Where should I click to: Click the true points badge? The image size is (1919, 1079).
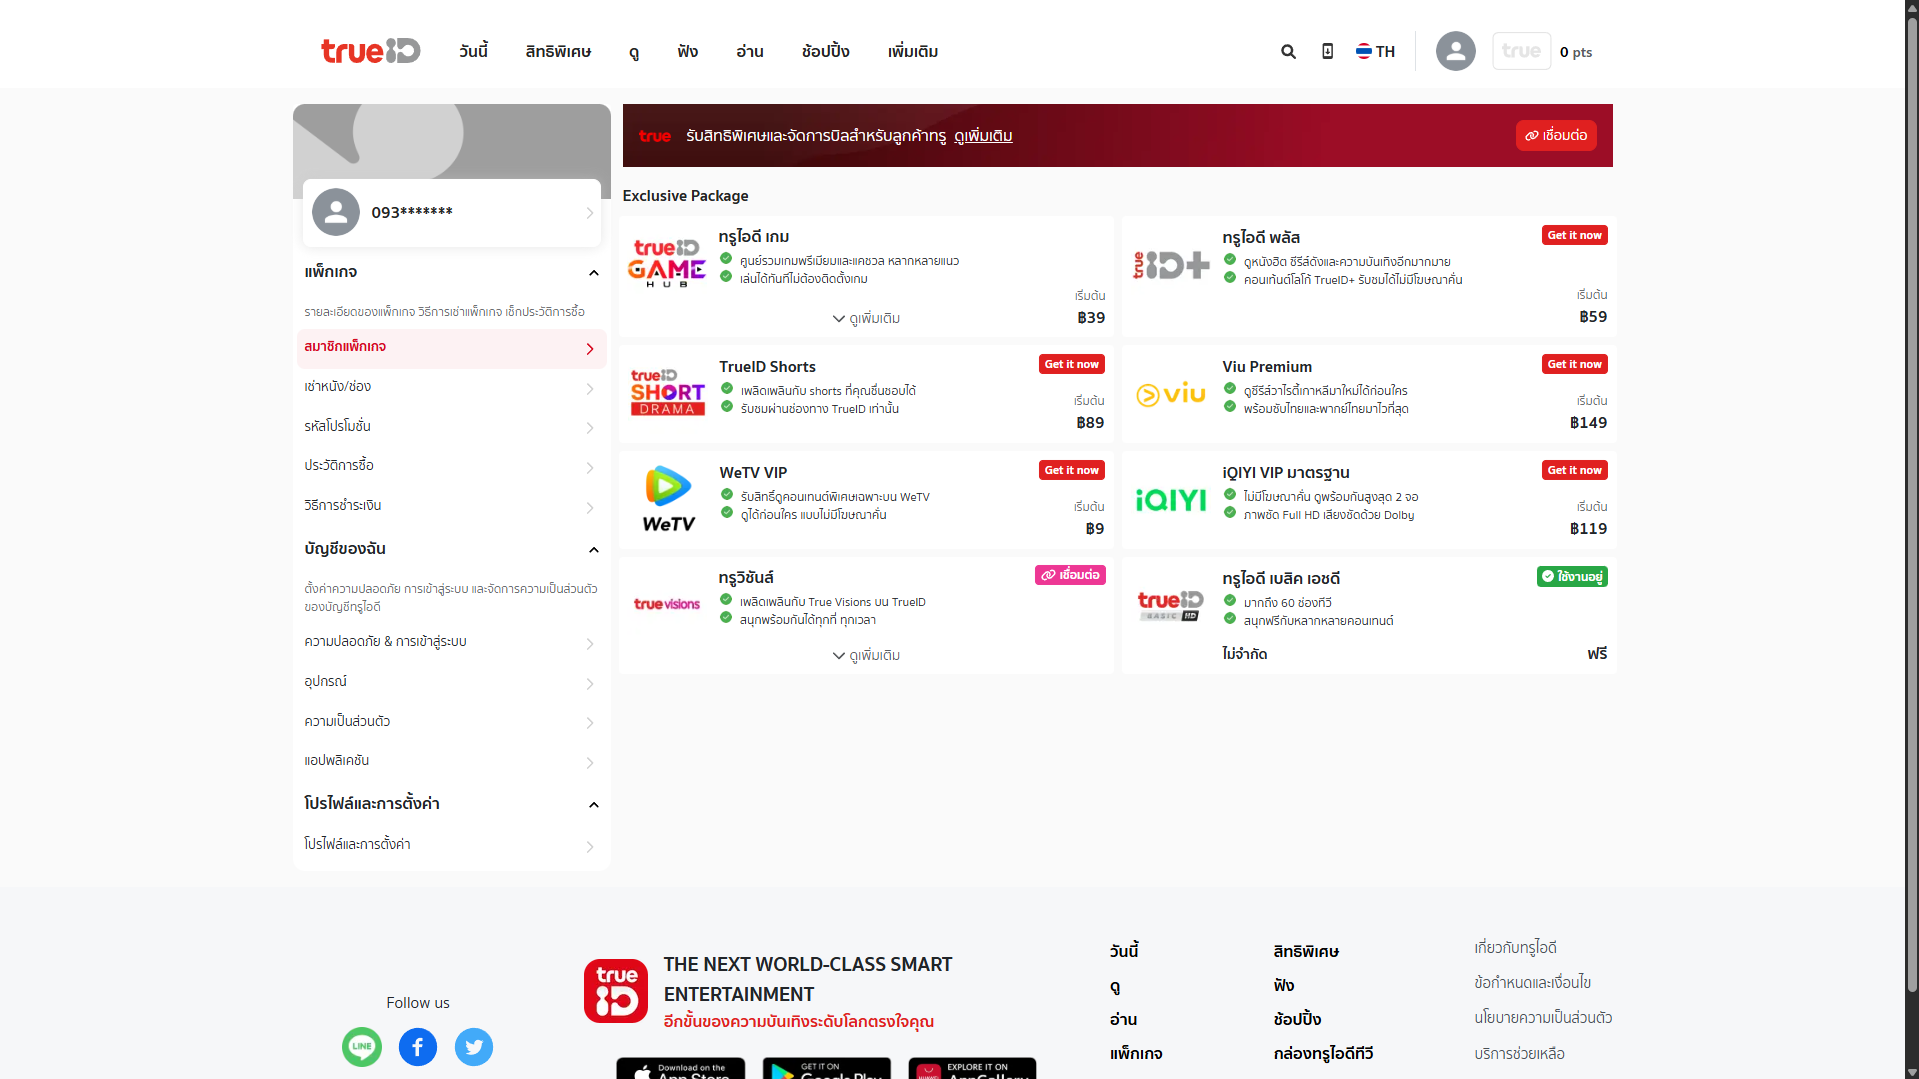[1521, 51]
